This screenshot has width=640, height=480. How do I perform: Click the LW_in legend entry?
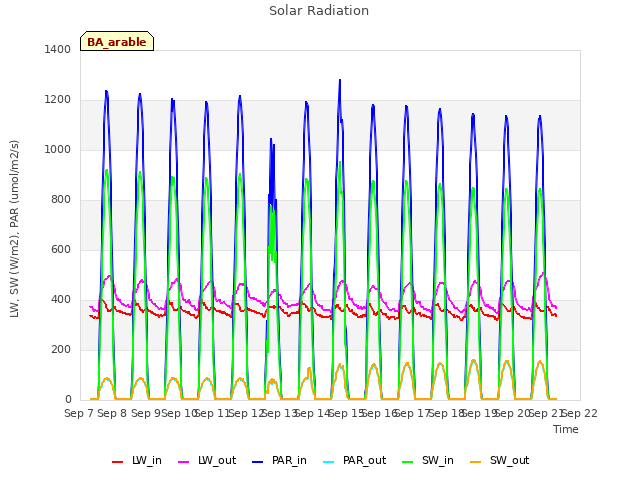tap(137, 461)
